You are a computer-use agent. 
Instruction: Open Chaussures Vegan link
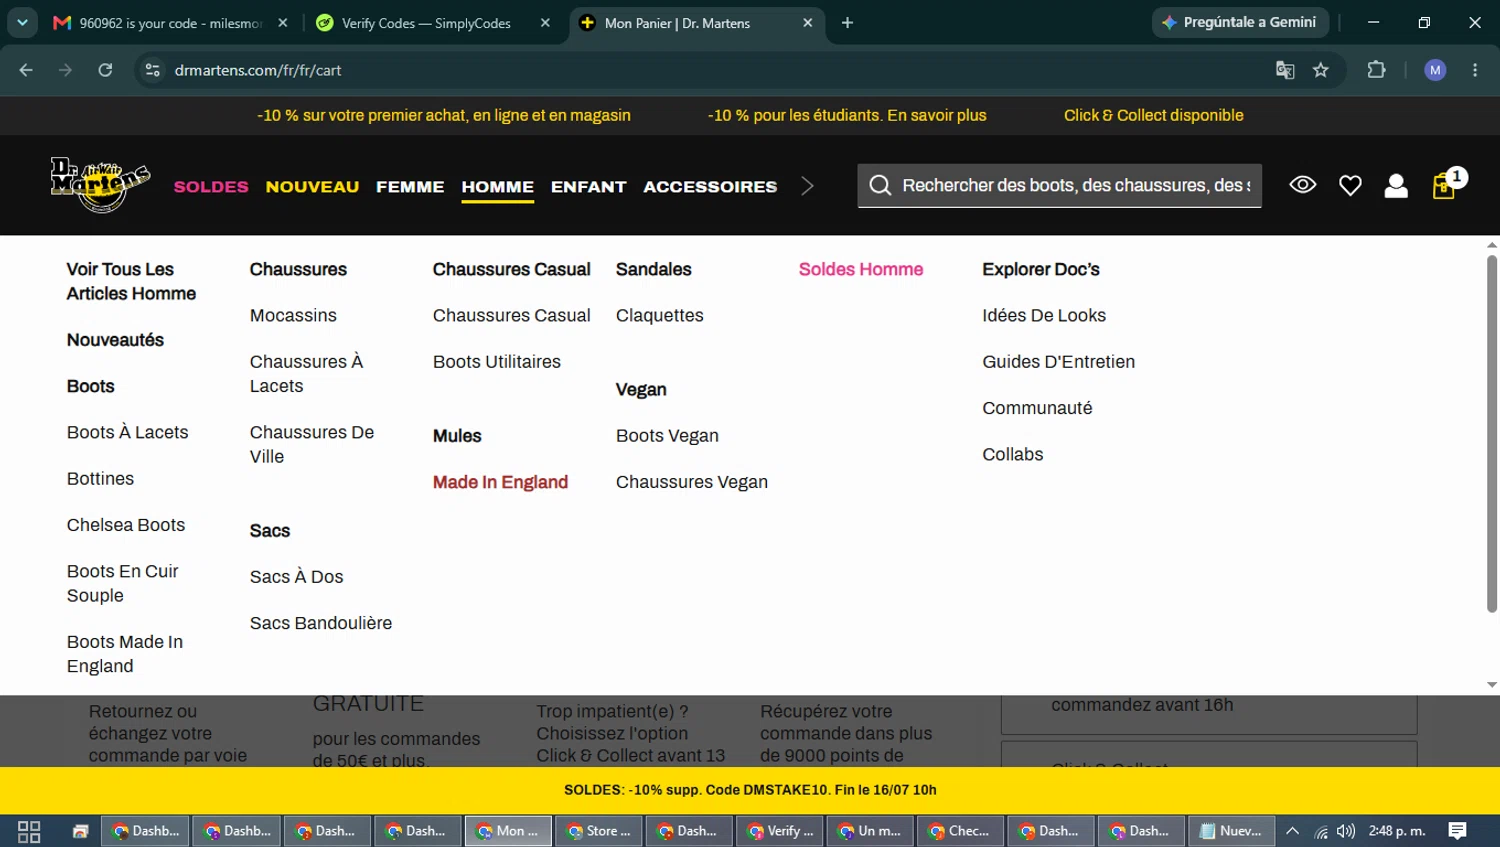[x=692, y=482]
